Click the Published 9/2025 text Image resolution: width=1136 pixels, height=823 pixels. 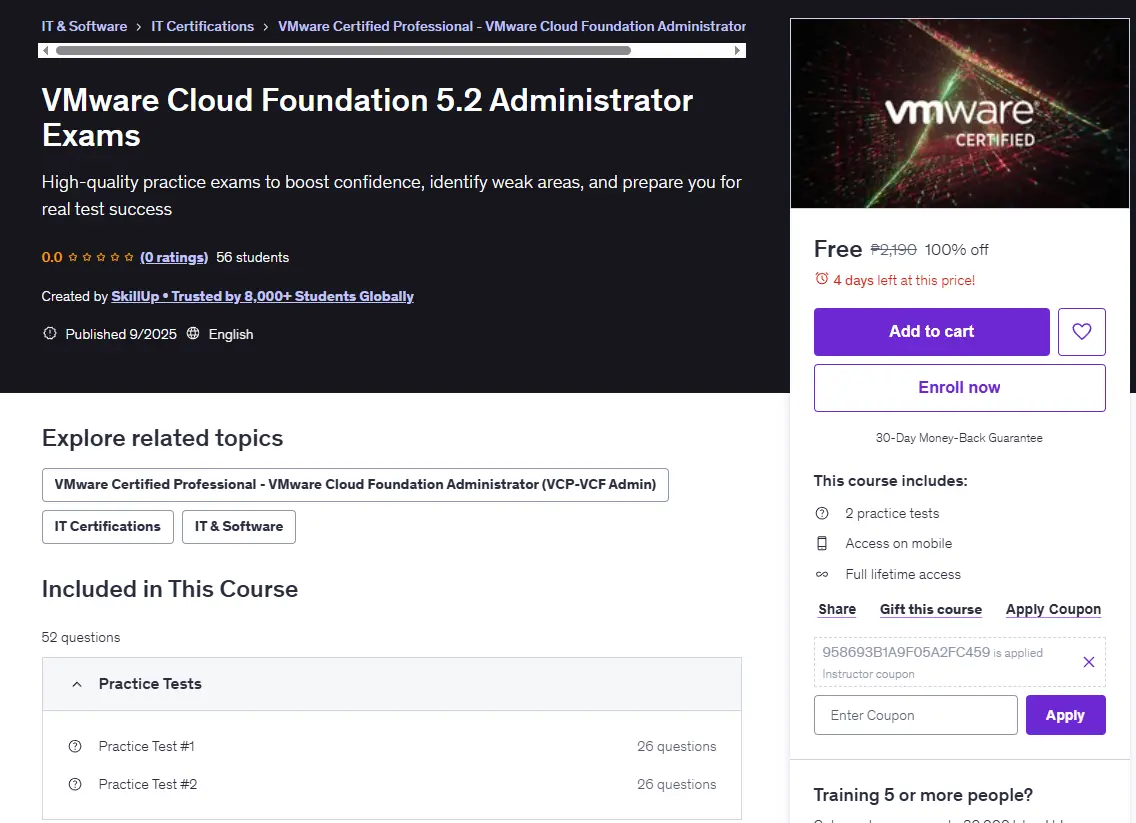click(x=121, y=334)
